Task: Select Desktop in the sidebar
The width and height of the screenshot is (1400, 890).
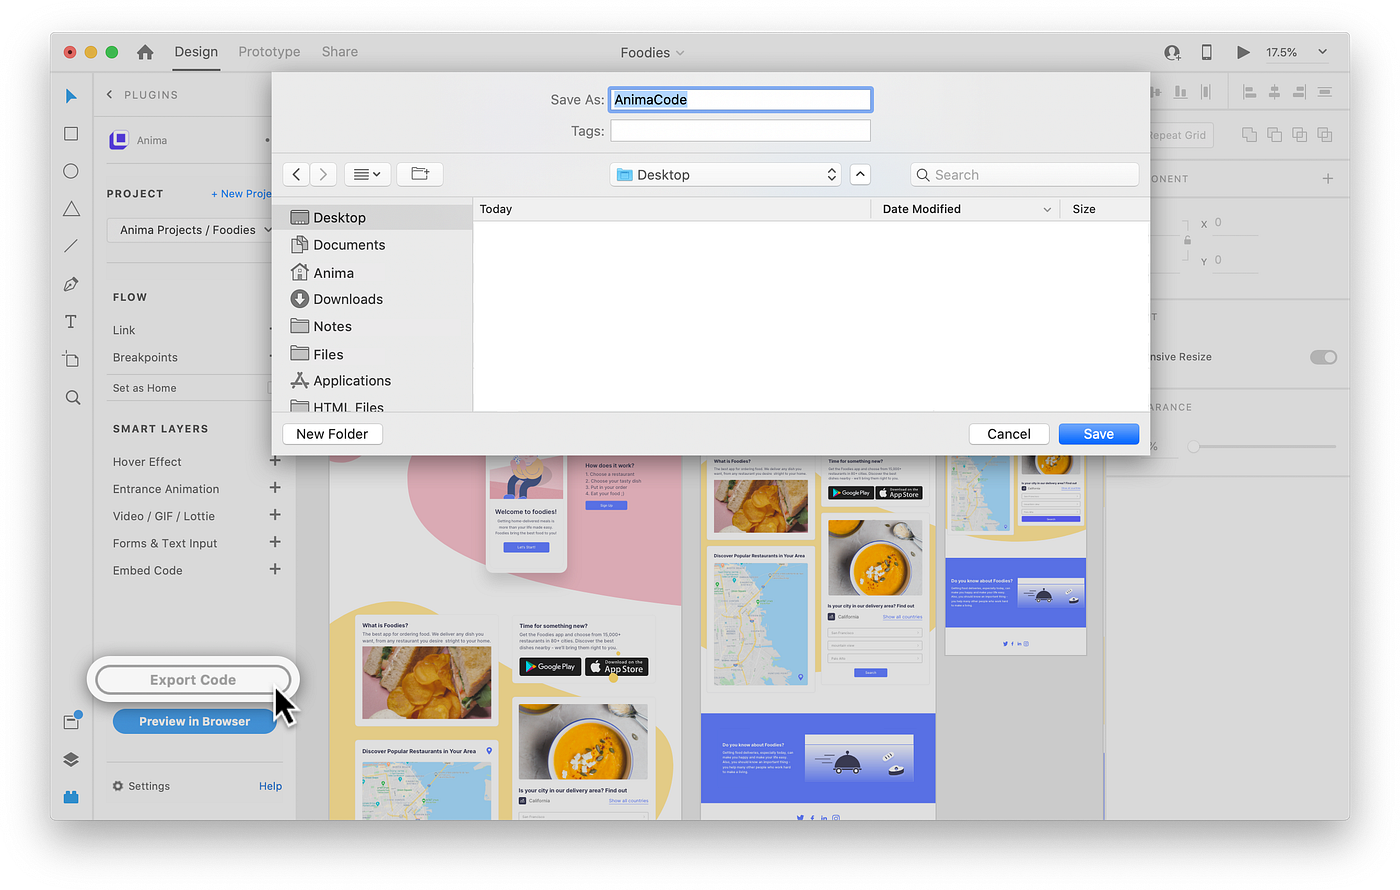Action: pos(372,217)
